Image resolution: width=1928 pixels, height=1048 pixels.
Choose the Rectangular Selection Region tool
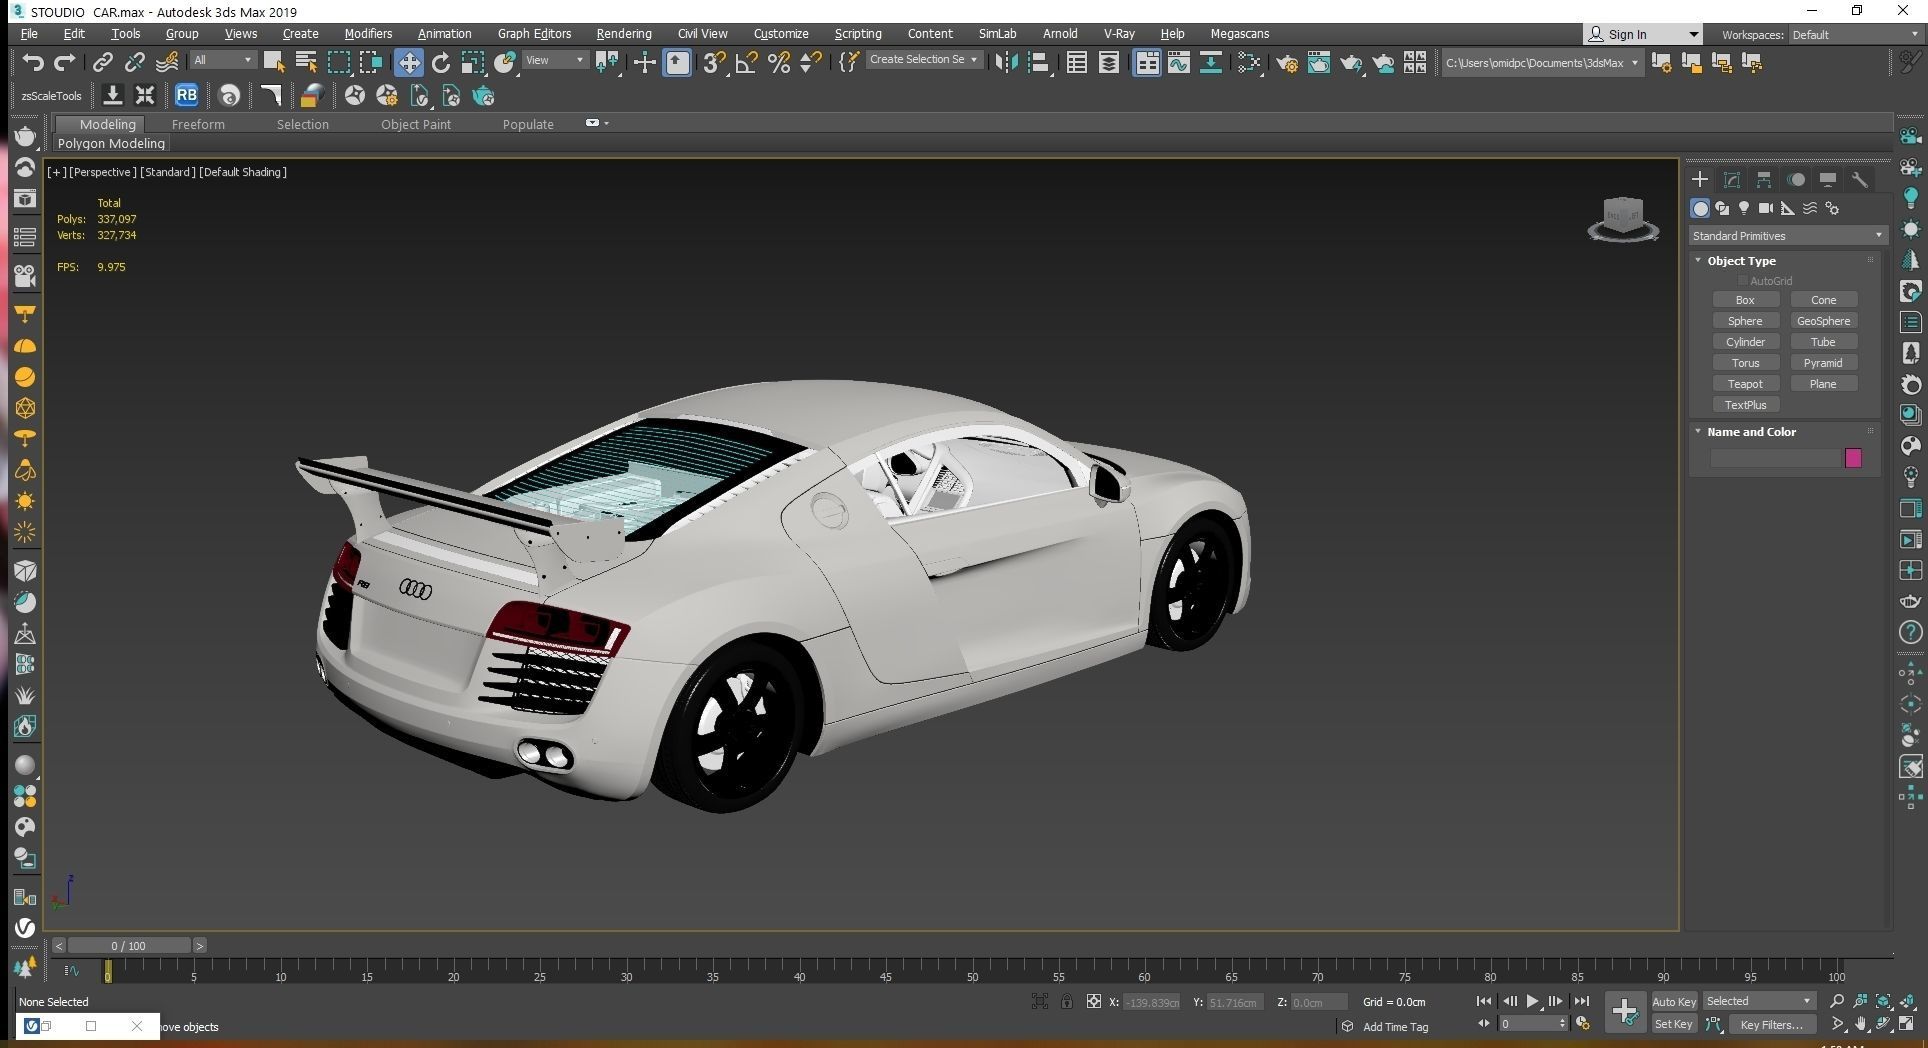click(339, 63)
